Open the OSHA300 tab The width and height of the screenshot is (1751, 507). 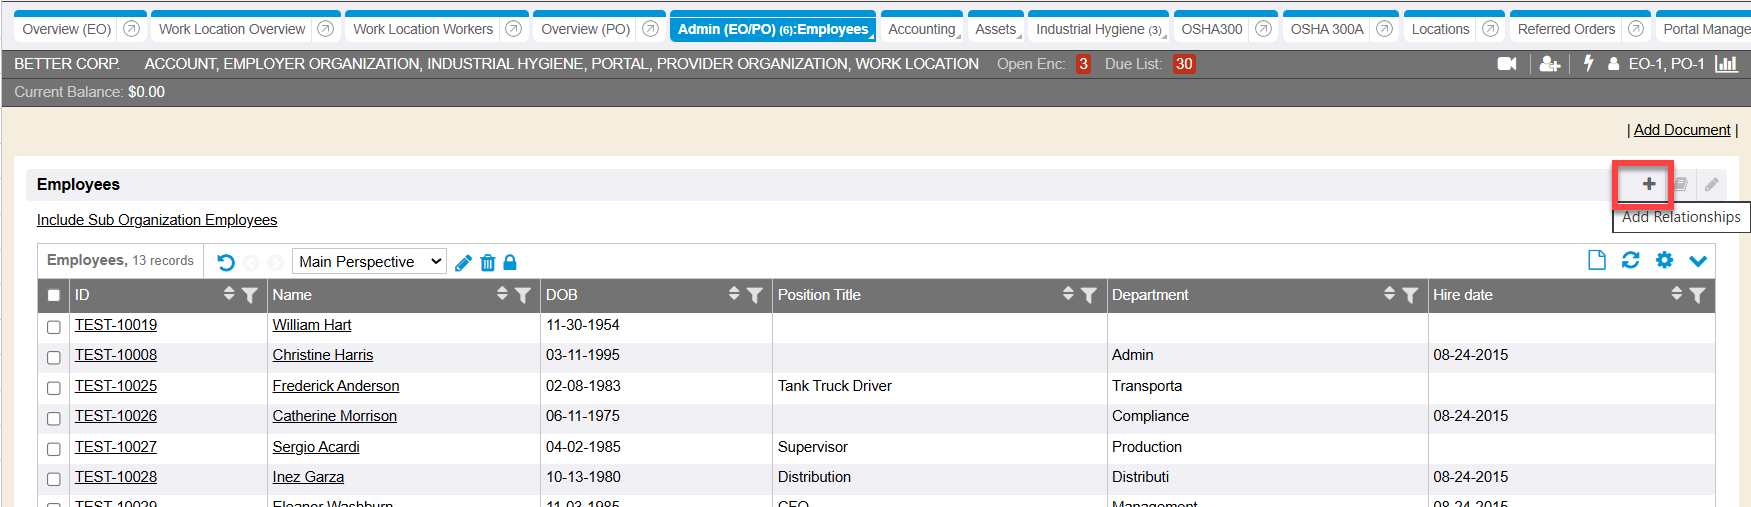click(1211, 29)
